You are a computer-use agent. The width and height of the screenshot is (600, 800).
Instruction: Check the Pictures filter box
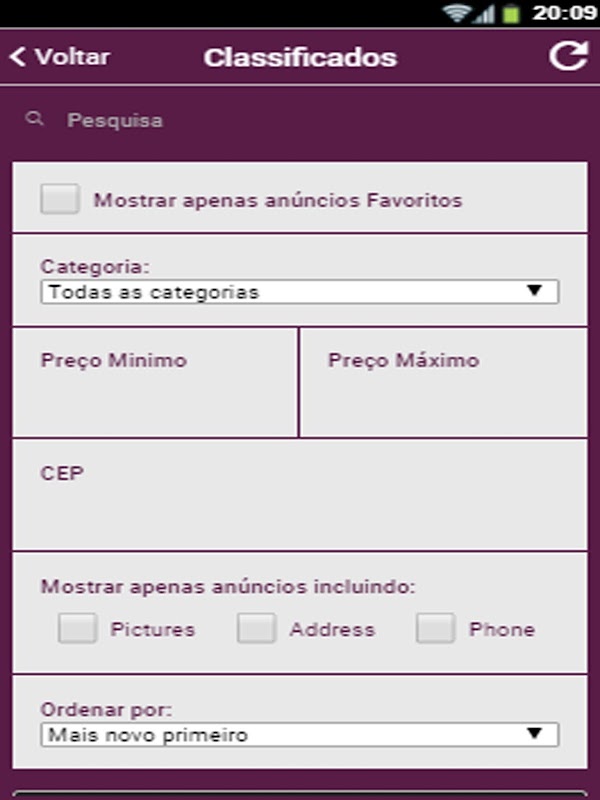click(x=78, y=629)
